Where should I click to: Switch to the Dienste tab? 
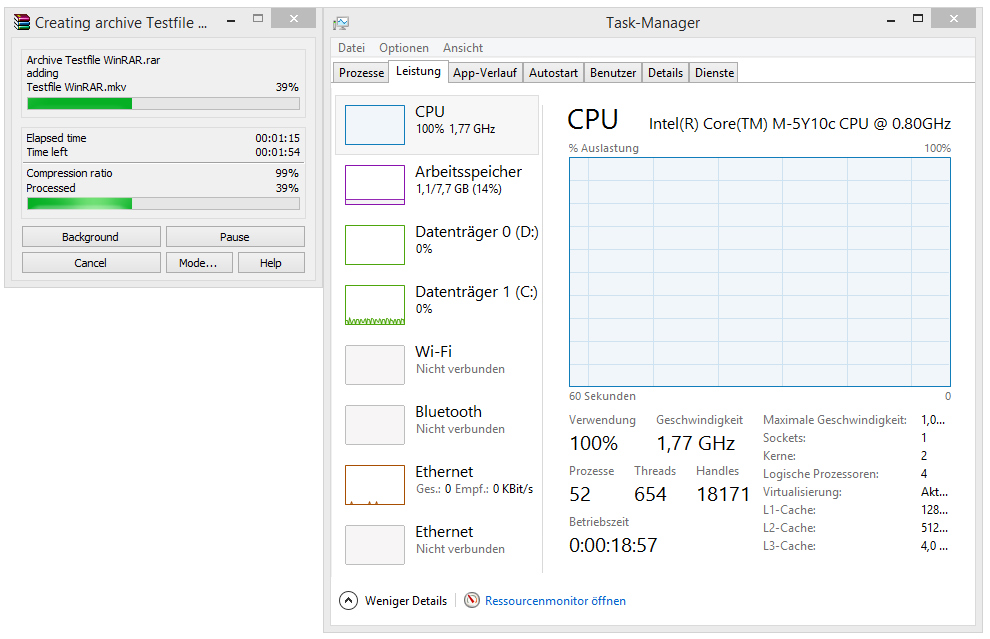714,73
